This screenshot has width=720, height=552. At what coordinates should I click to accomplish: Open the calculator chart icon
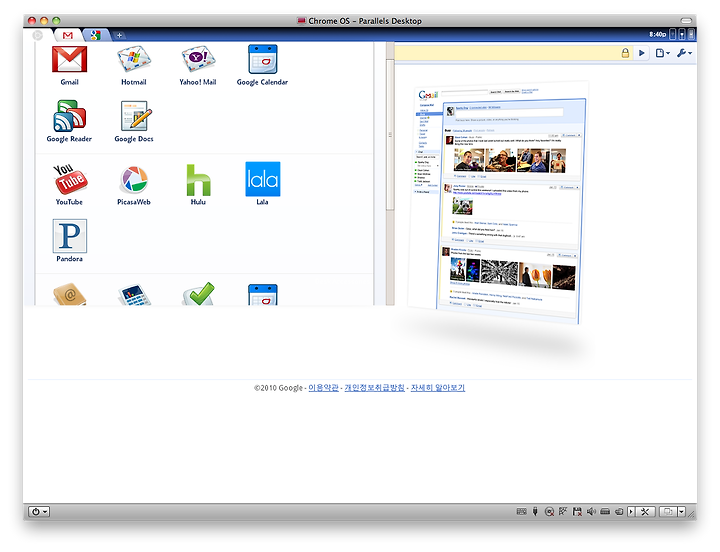134,295
